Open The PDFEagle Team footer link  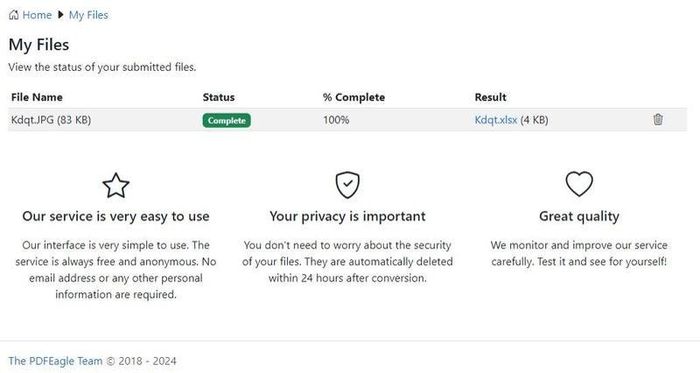point(55,361)
